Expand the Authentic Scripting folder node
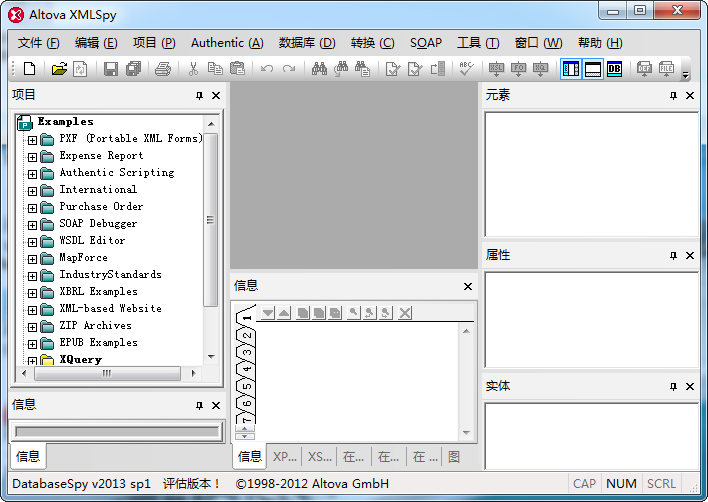This screenshot has width=708, height=502. (32, 174)
